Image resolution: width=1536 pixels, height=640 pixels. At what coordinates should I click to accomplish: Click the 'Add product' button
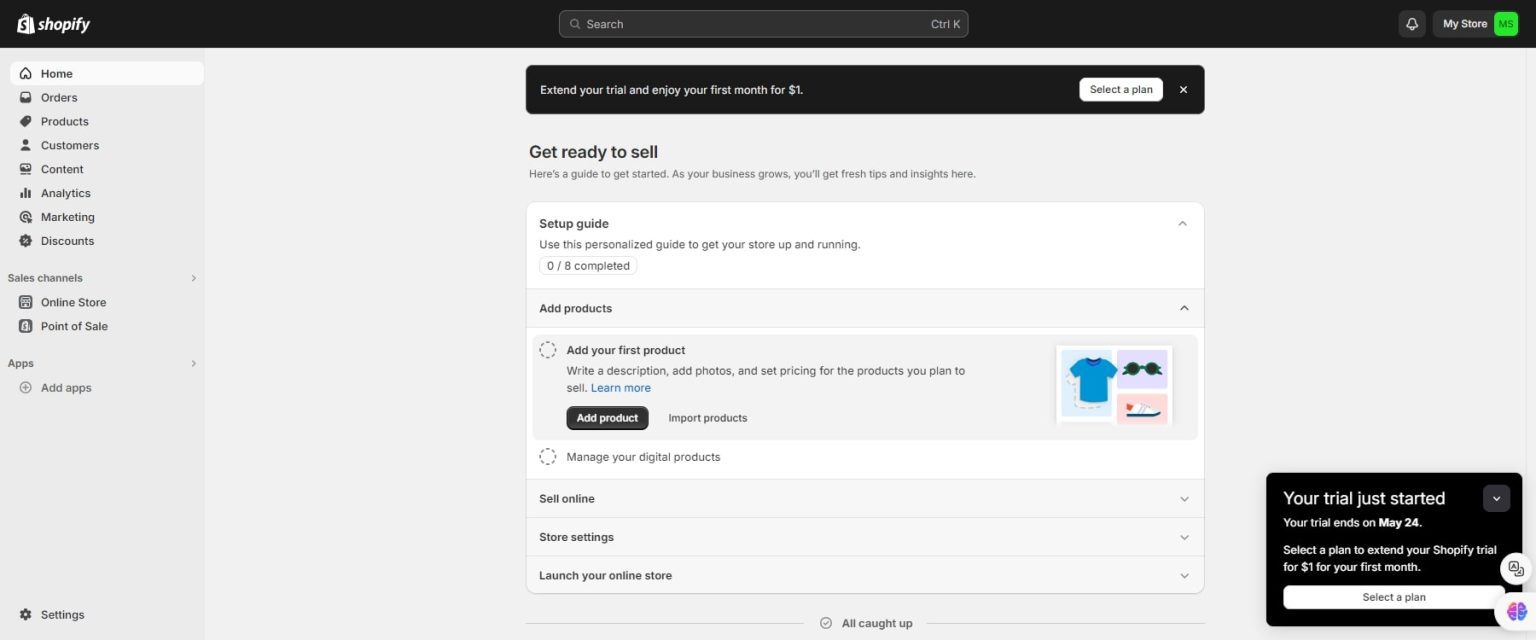point(607,417)
